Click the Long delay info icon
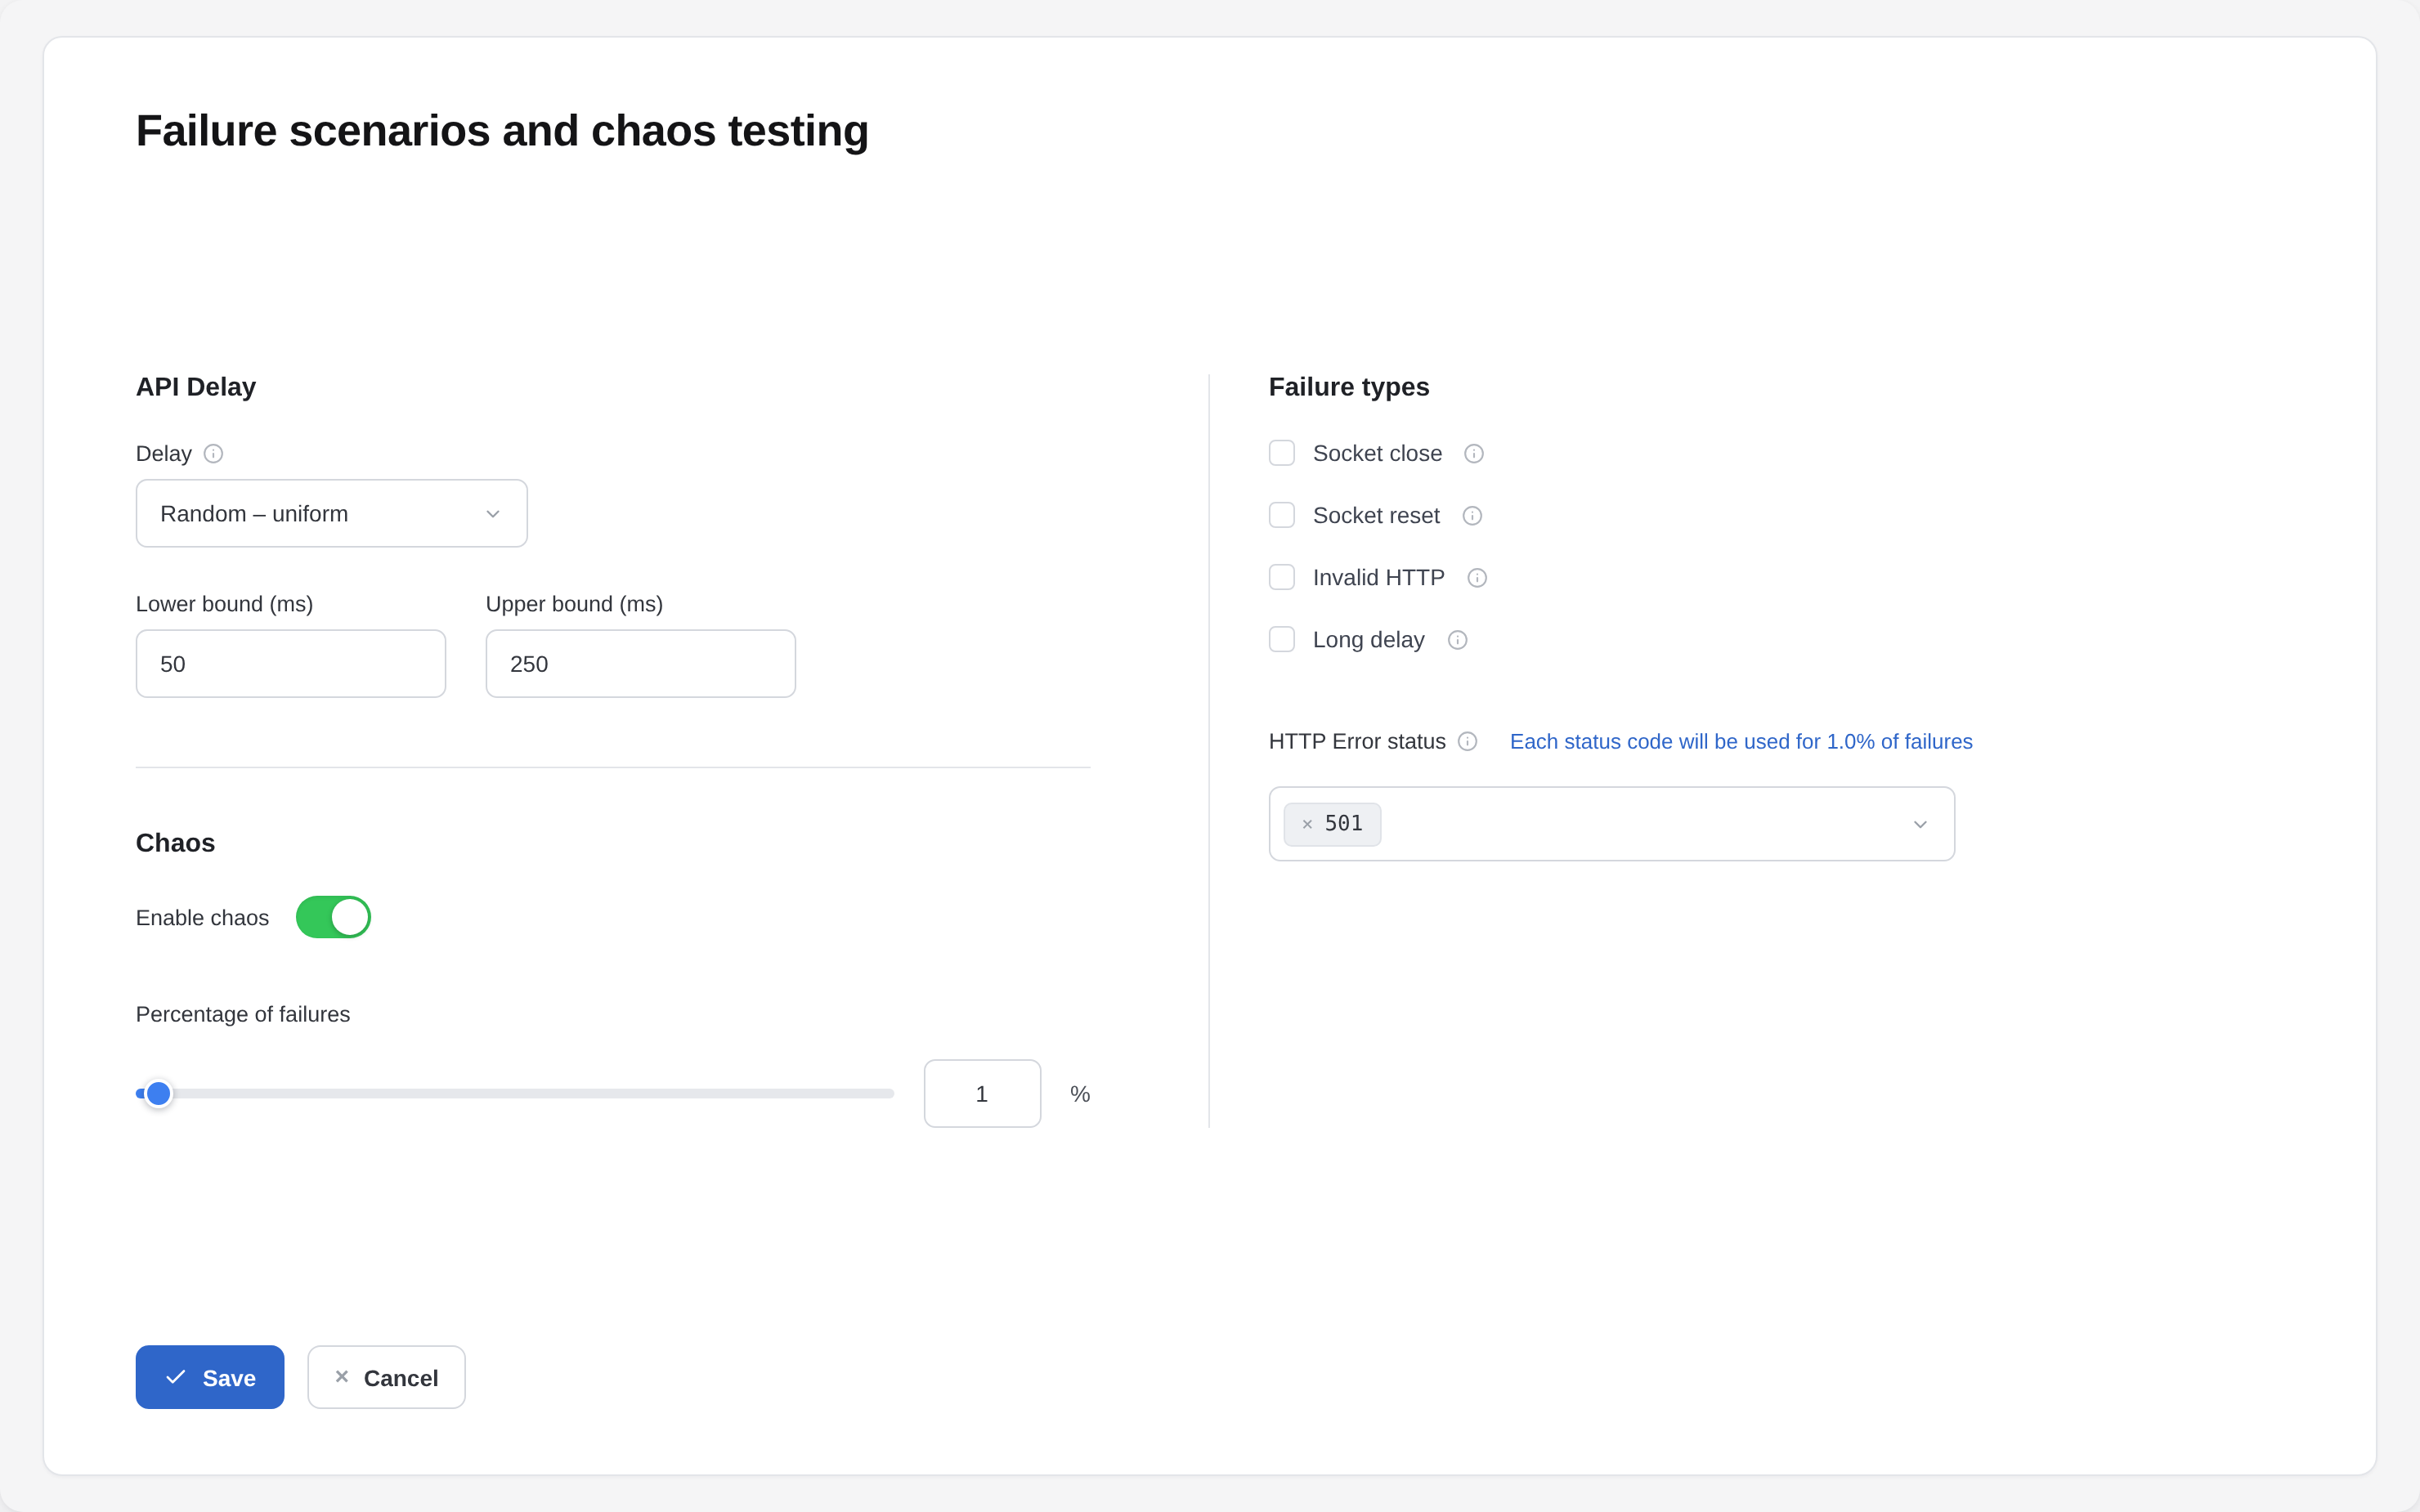The width and height of the screenshot is (2420, 1512). point(1458,640)
